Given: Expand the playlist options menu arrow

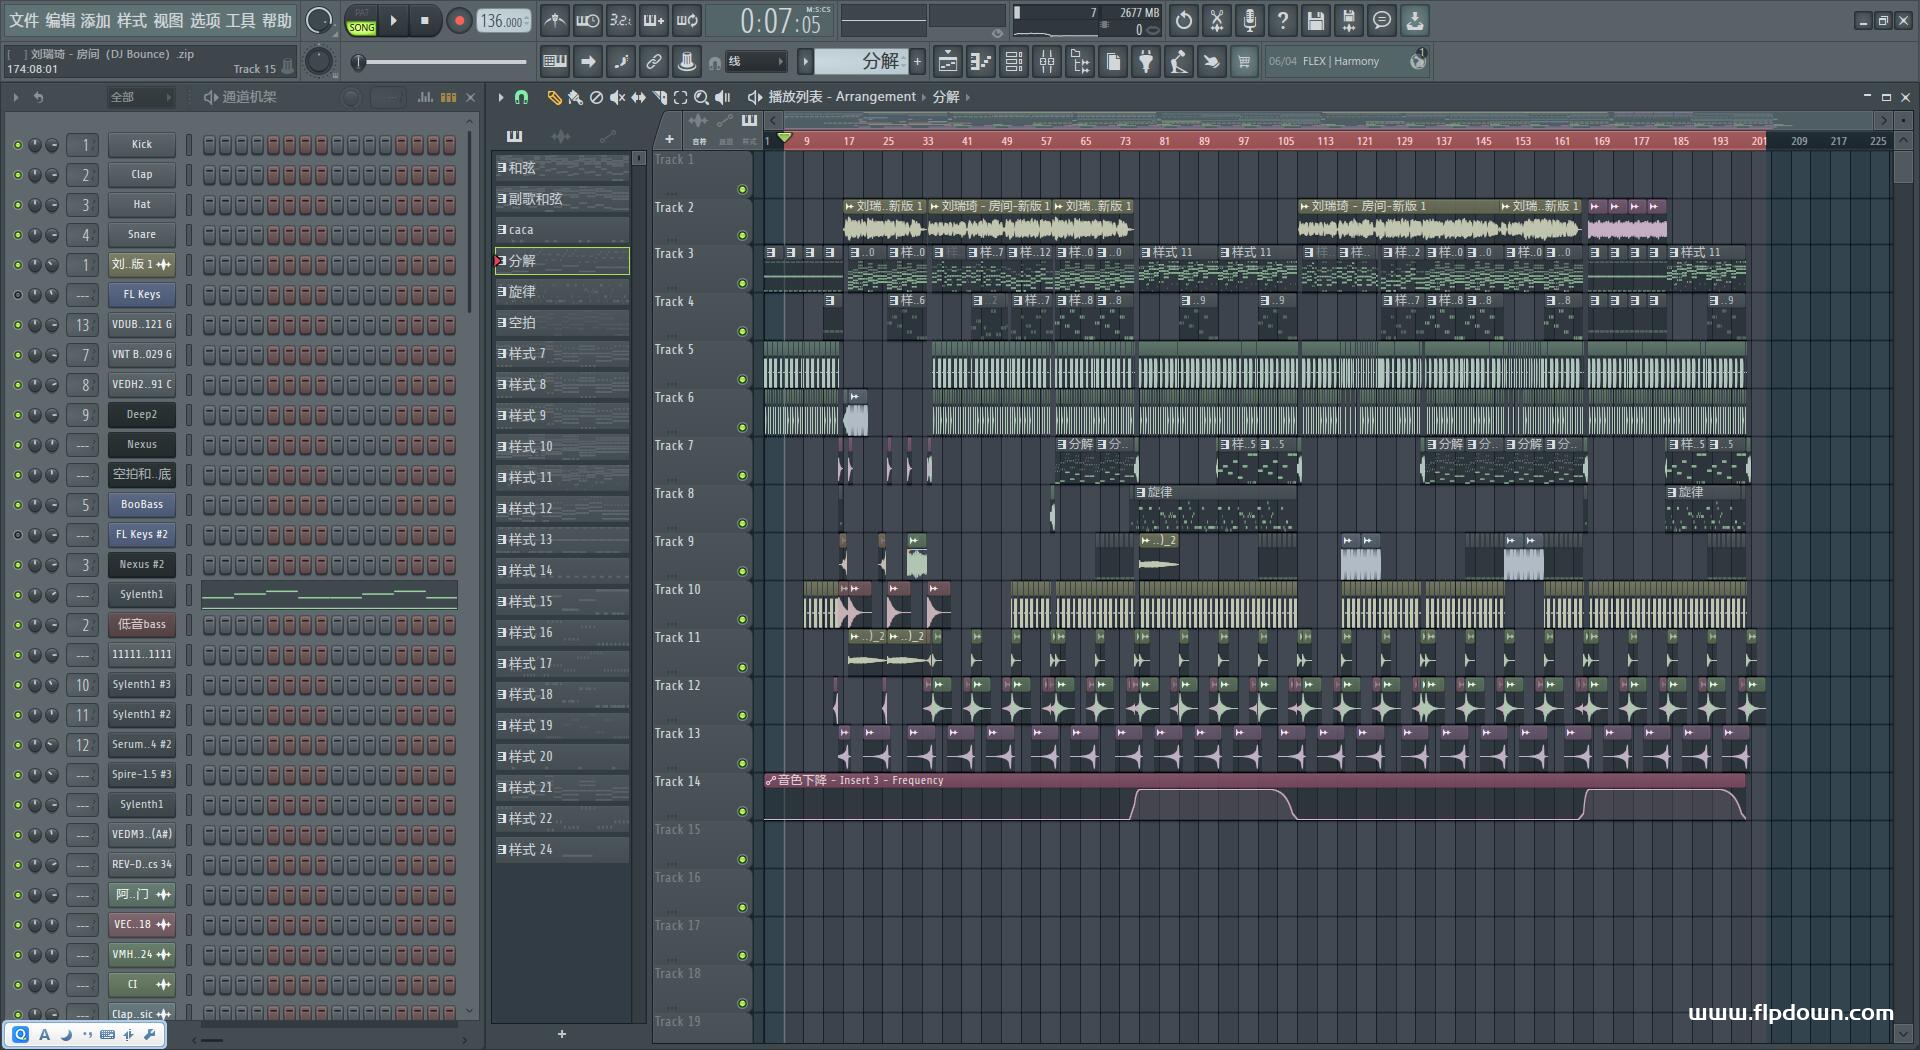Looking at the screenshot, I should (501, 97).
